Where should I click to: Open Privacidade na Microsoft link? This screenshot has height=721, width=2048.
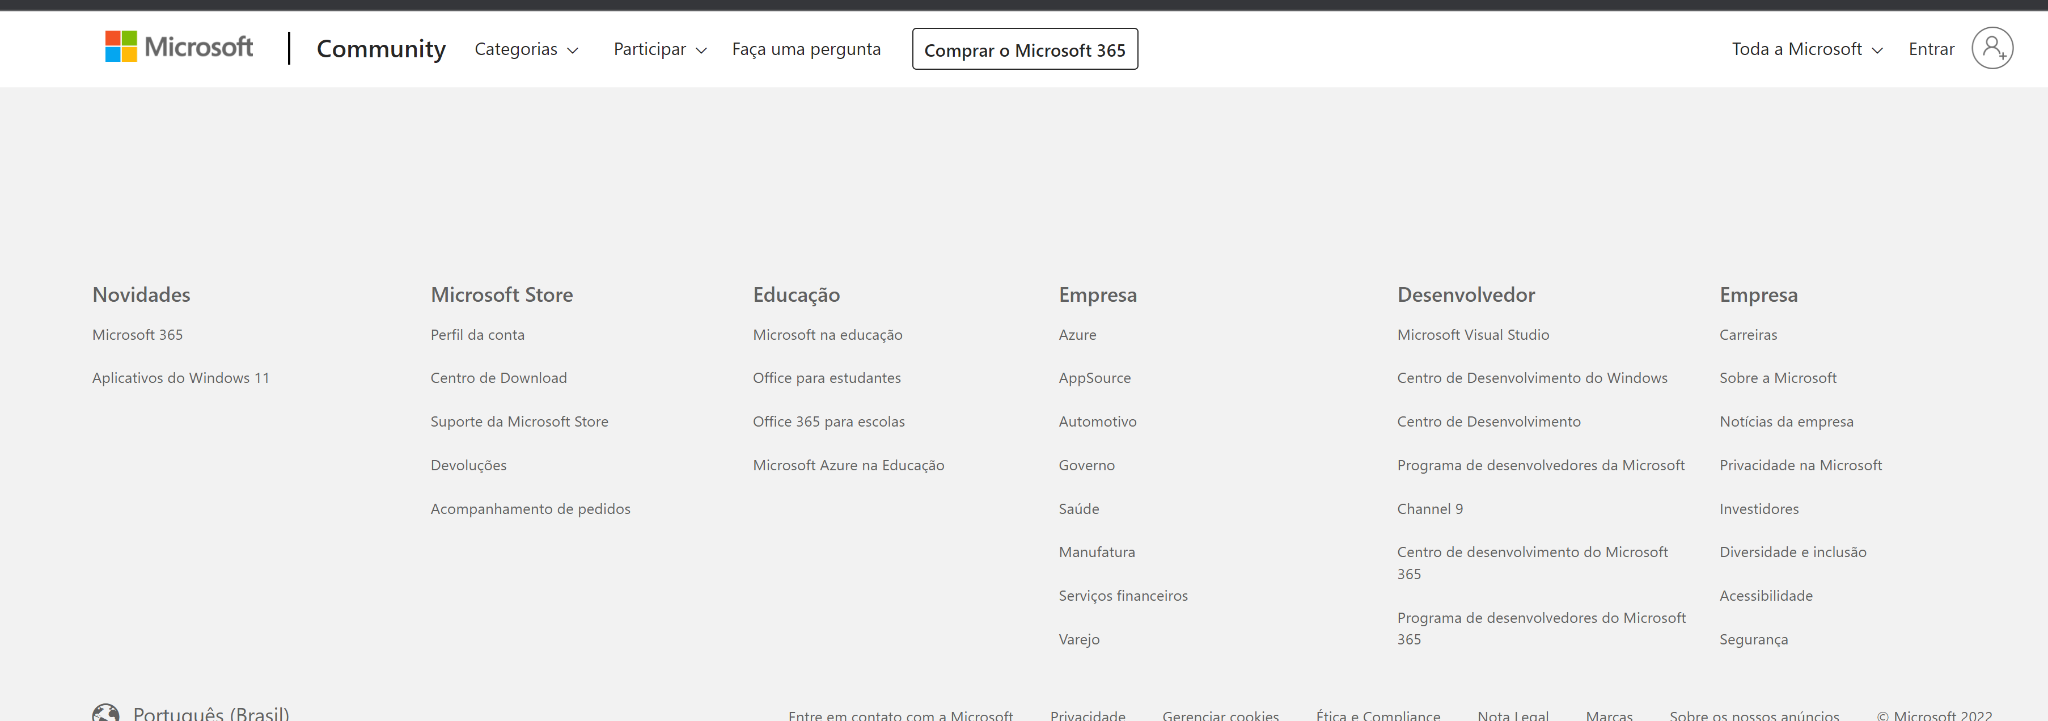pyautogui.click(x=1801, y=465)
